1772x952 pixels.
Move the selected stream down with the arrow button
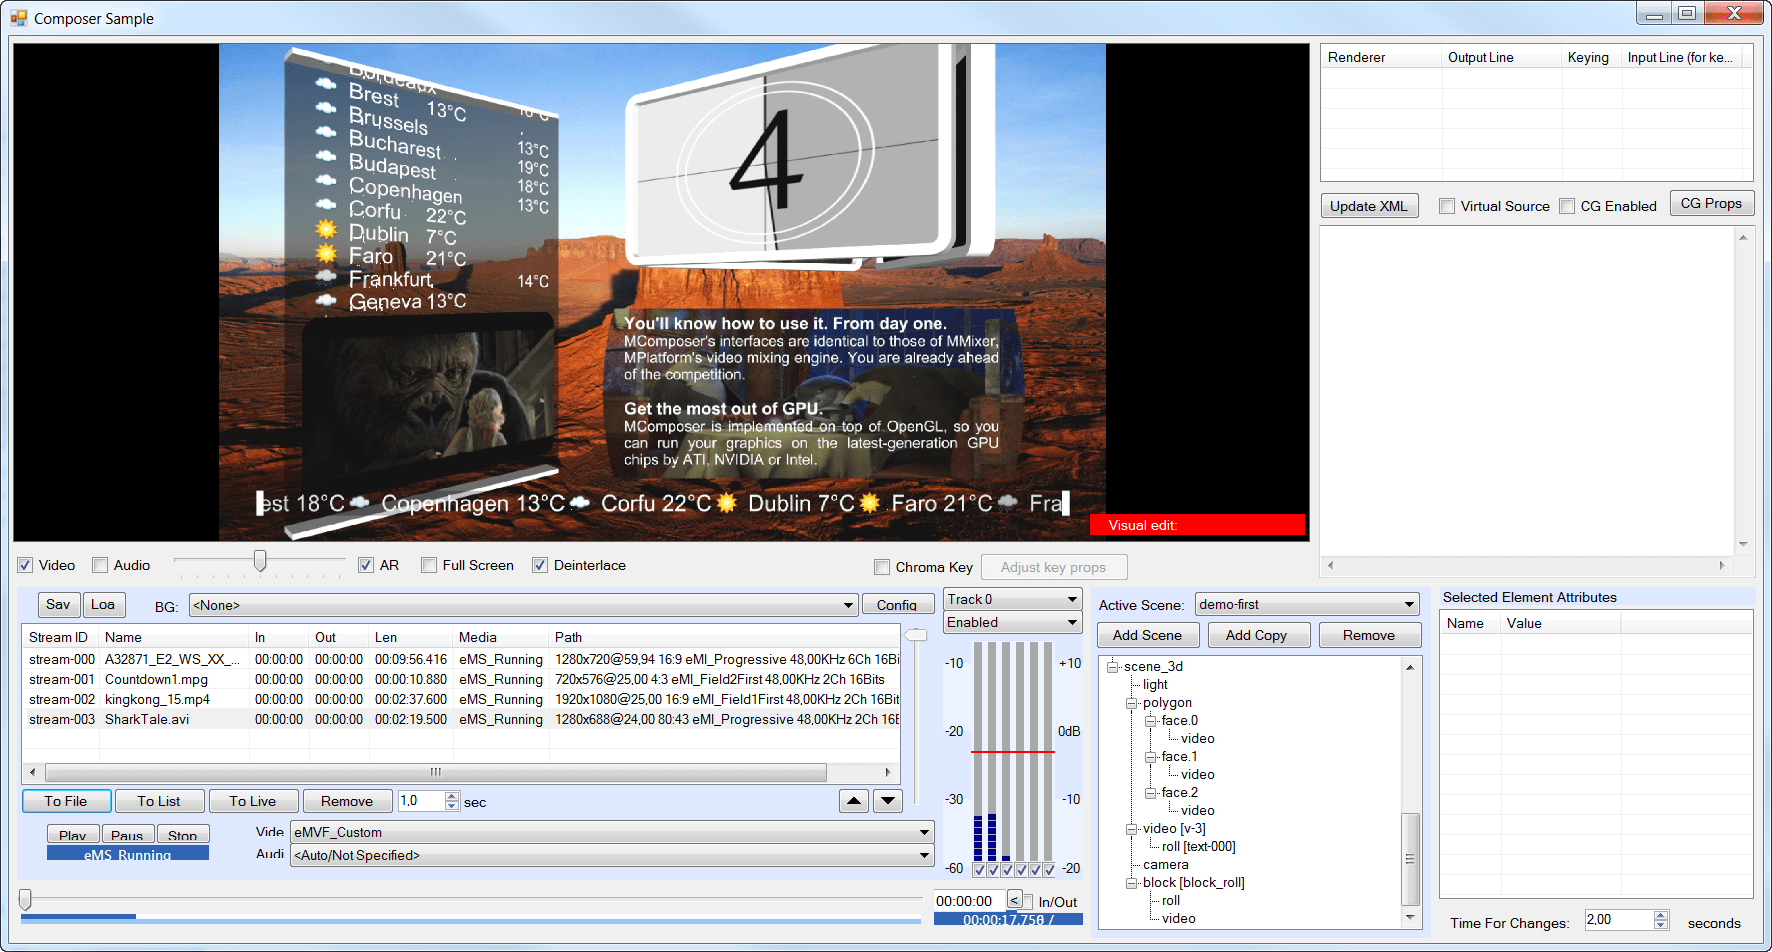pos(888,800)
